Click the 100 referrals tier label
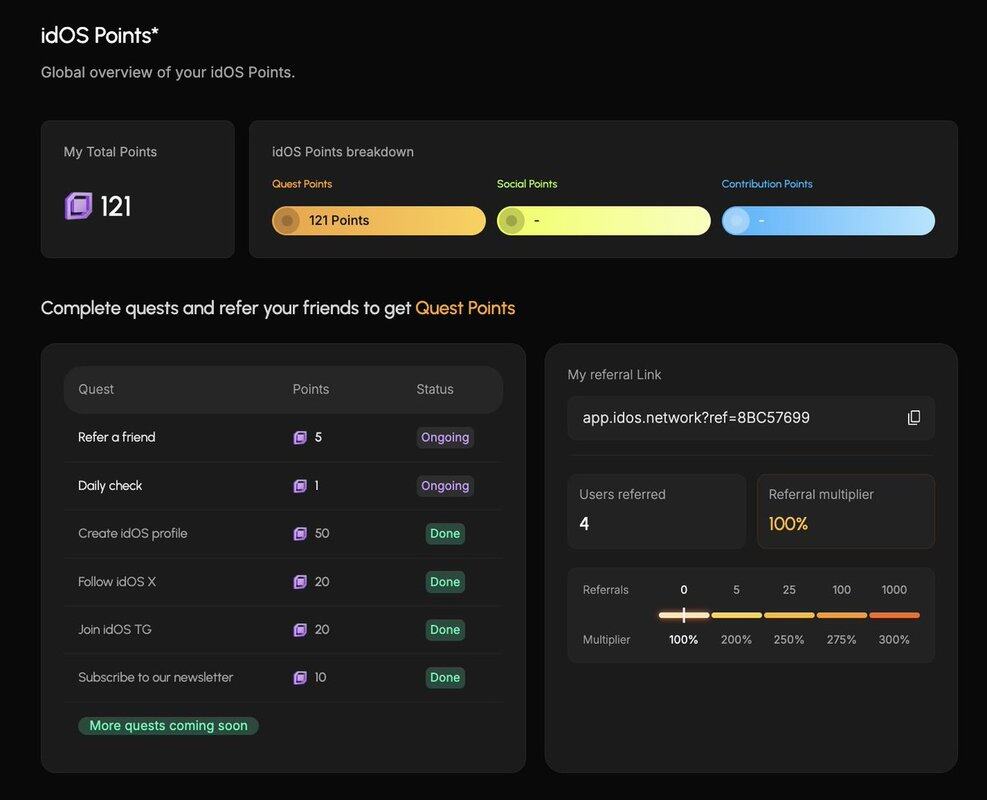Screen dimensions: 987x800 (842, 590)
